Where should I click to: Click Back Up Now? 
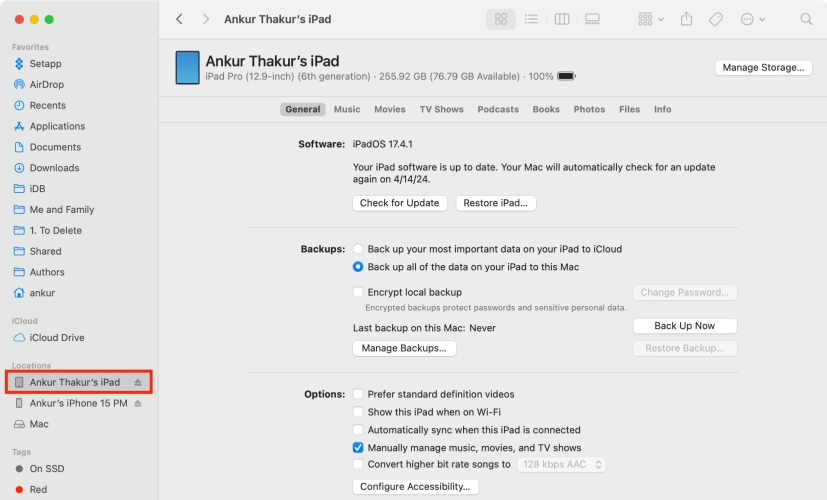click(685, 326)
